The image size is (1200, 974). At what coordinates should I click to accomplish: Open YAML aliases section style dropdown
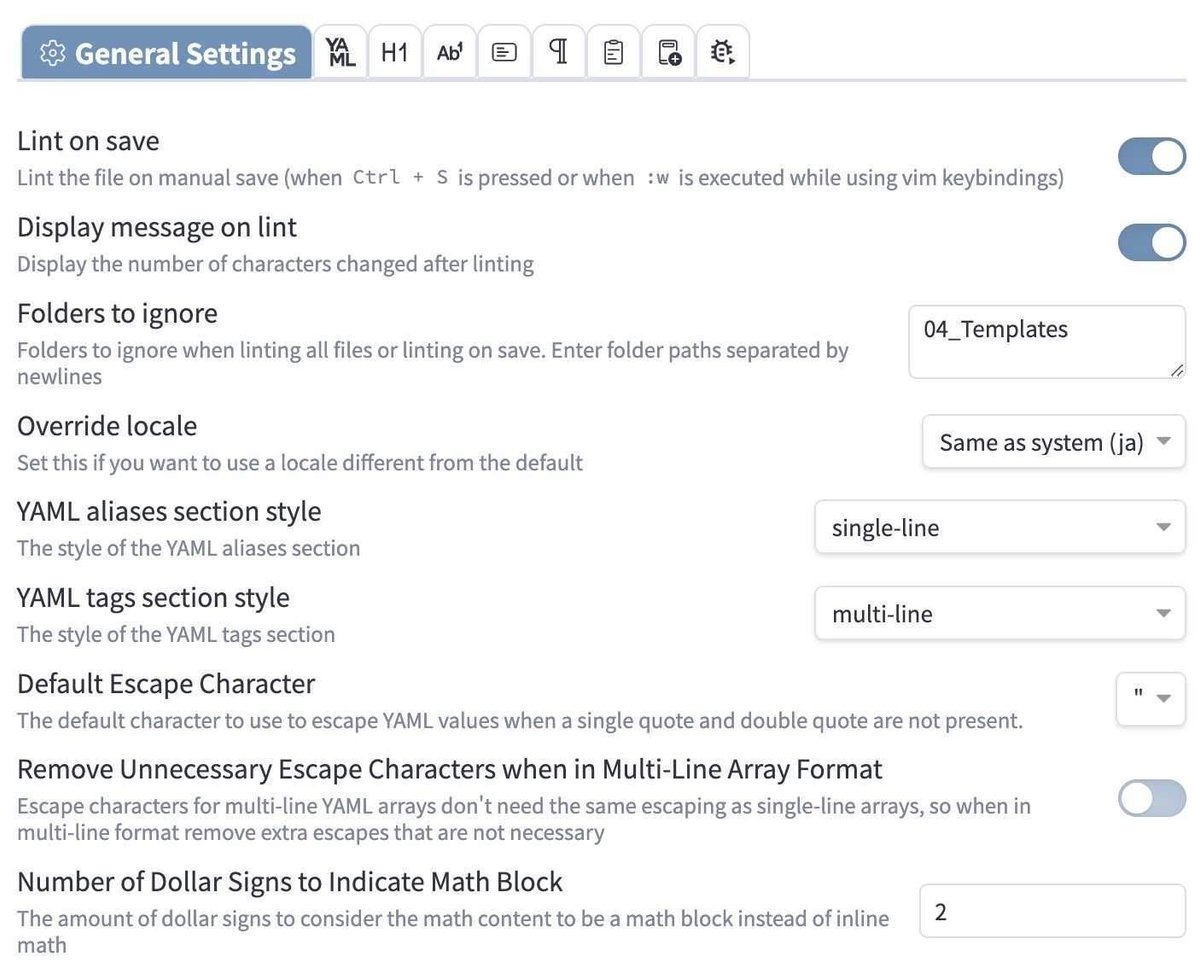[x=1001, y=527]
